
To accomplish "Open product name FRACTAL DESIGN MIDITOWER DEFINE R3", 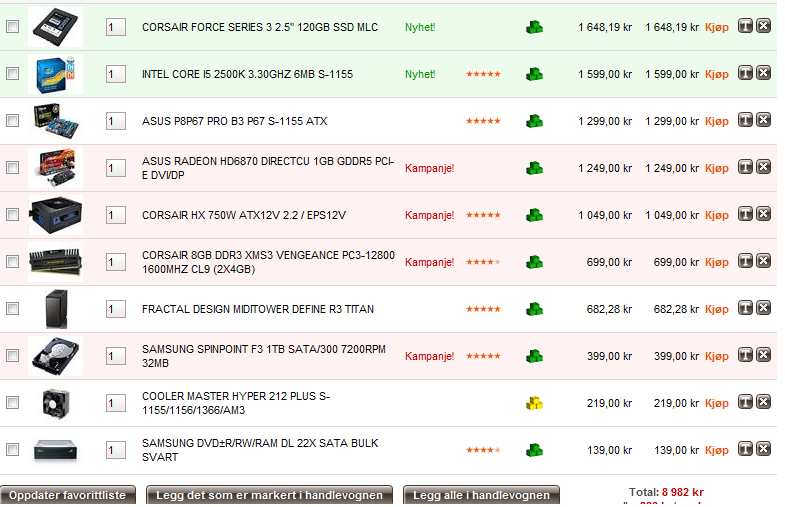I will [258, 310].
